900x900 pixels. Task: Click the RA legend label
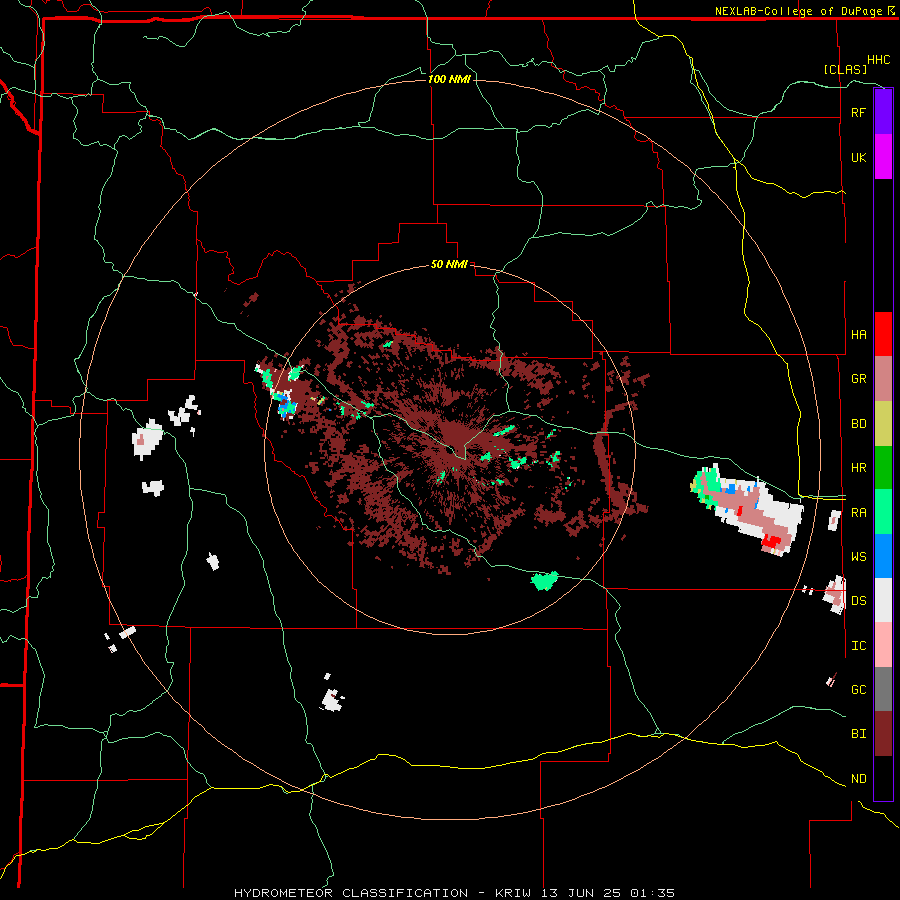click(858, 512)
